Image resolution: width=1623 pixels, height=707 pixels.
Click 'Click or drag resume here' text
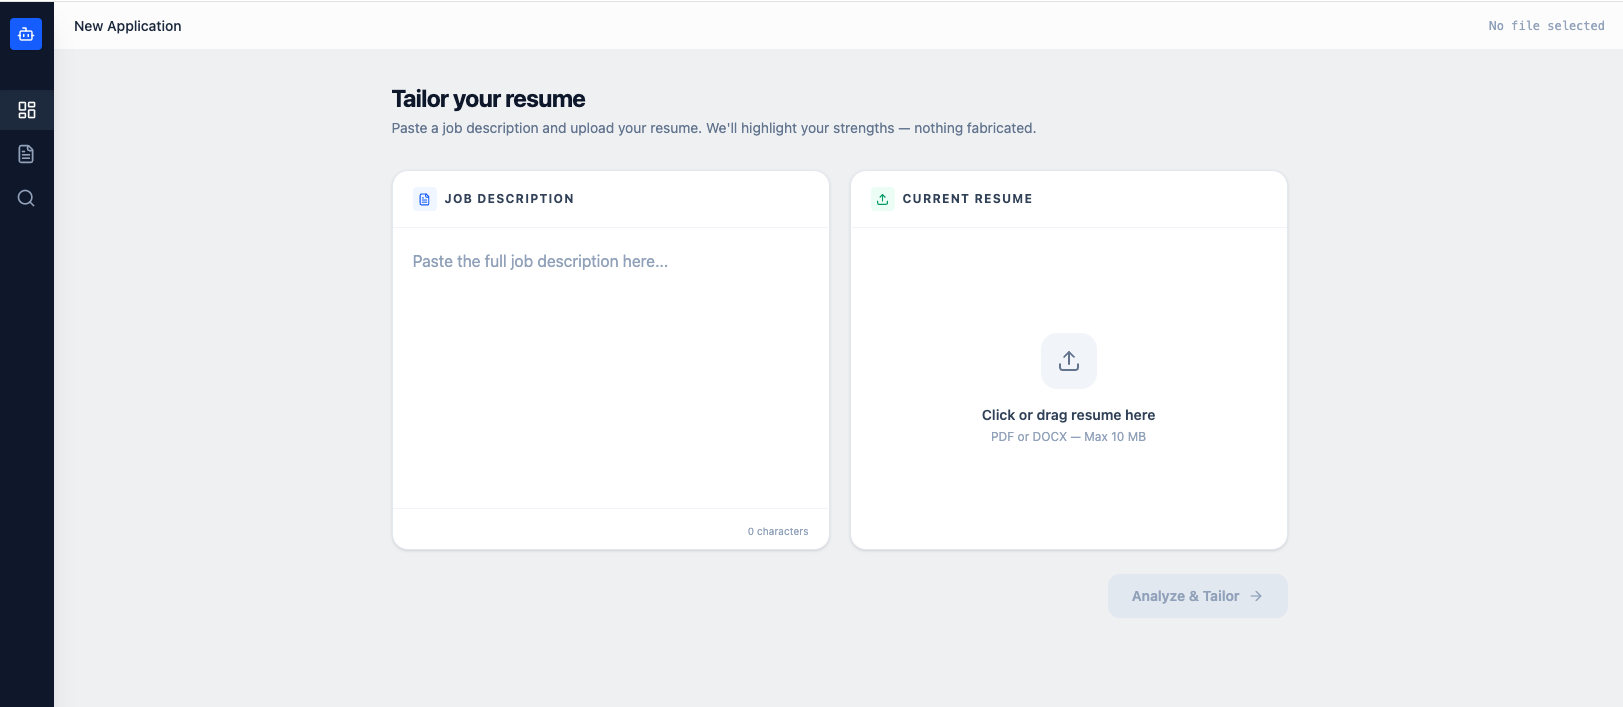pos(1068,415)
